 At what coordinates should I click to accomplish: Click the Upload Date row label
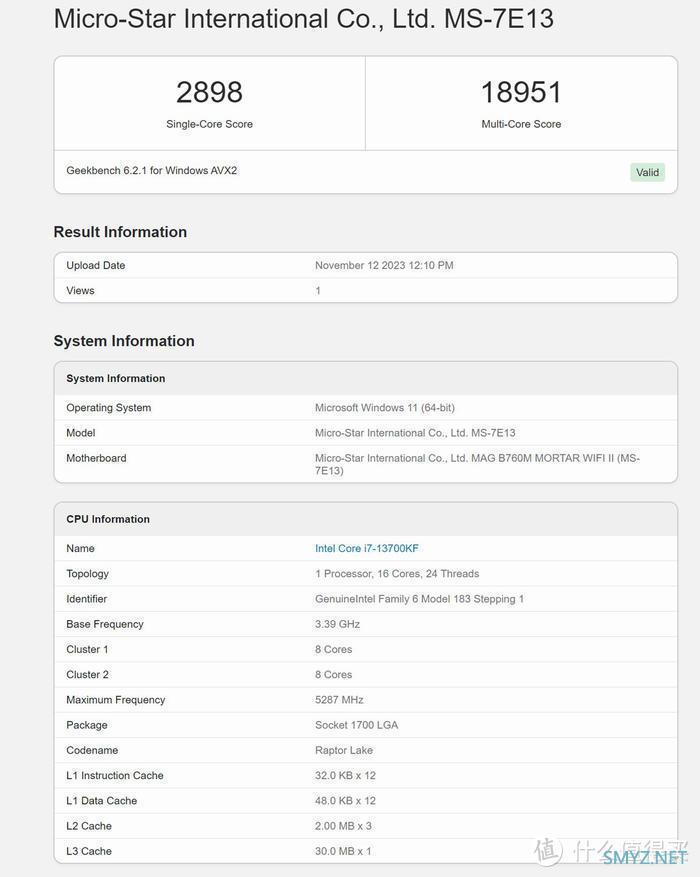[96, 265]
